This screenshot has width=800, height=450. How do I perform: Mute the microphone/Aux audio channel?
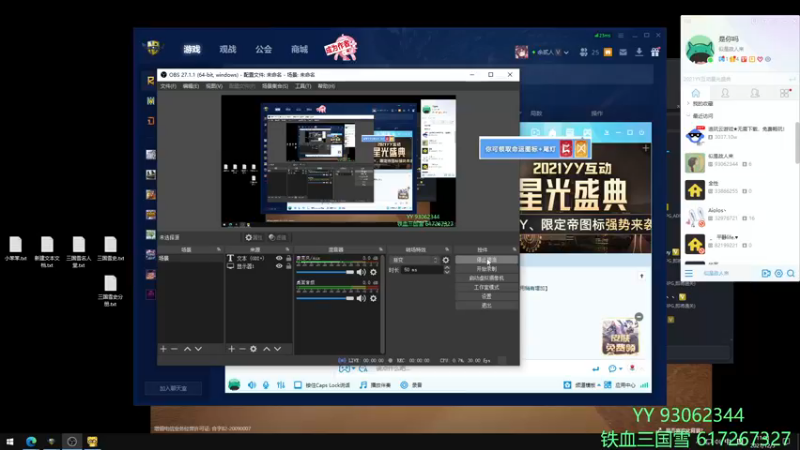click(361, 272)
